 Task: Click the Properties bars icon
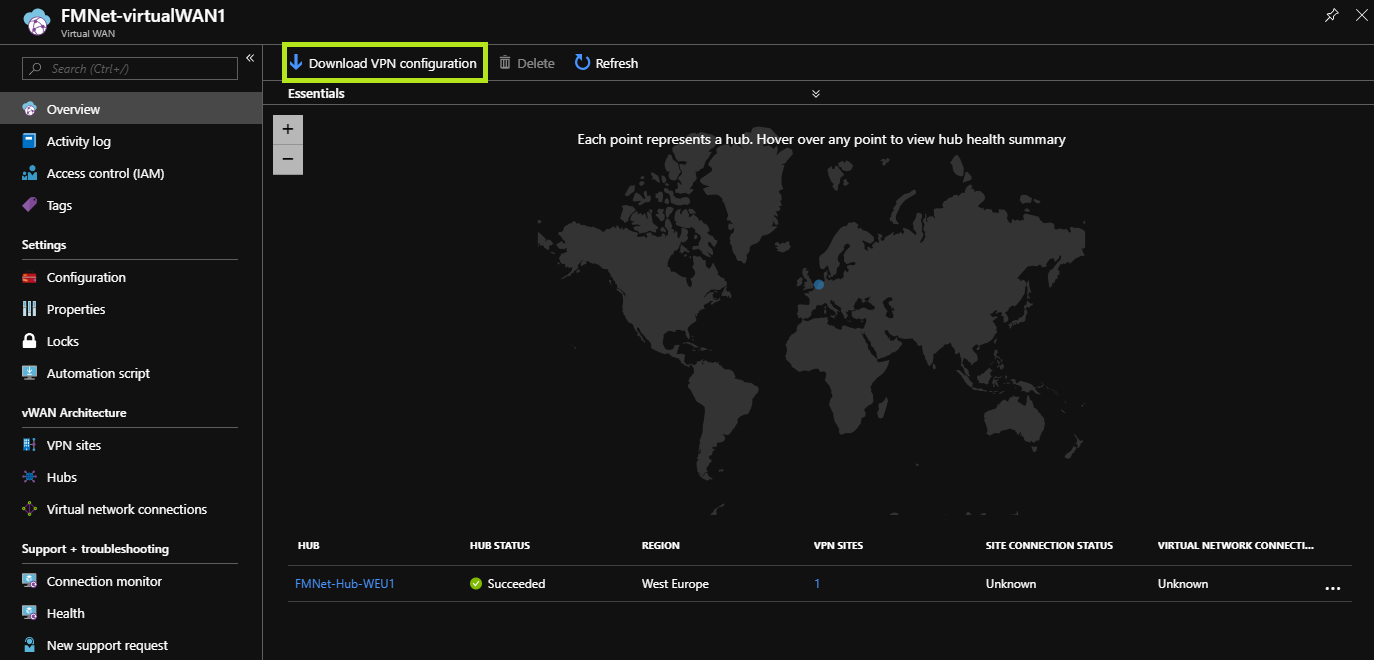pos(29,309)
